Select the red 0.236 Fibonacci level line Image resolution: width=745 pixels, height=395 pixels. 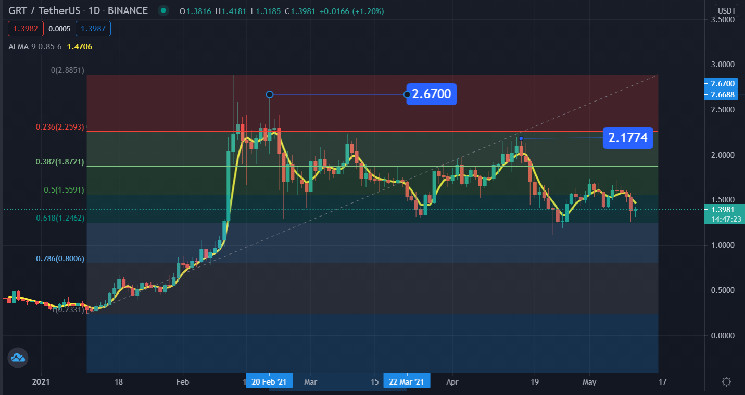372,132
